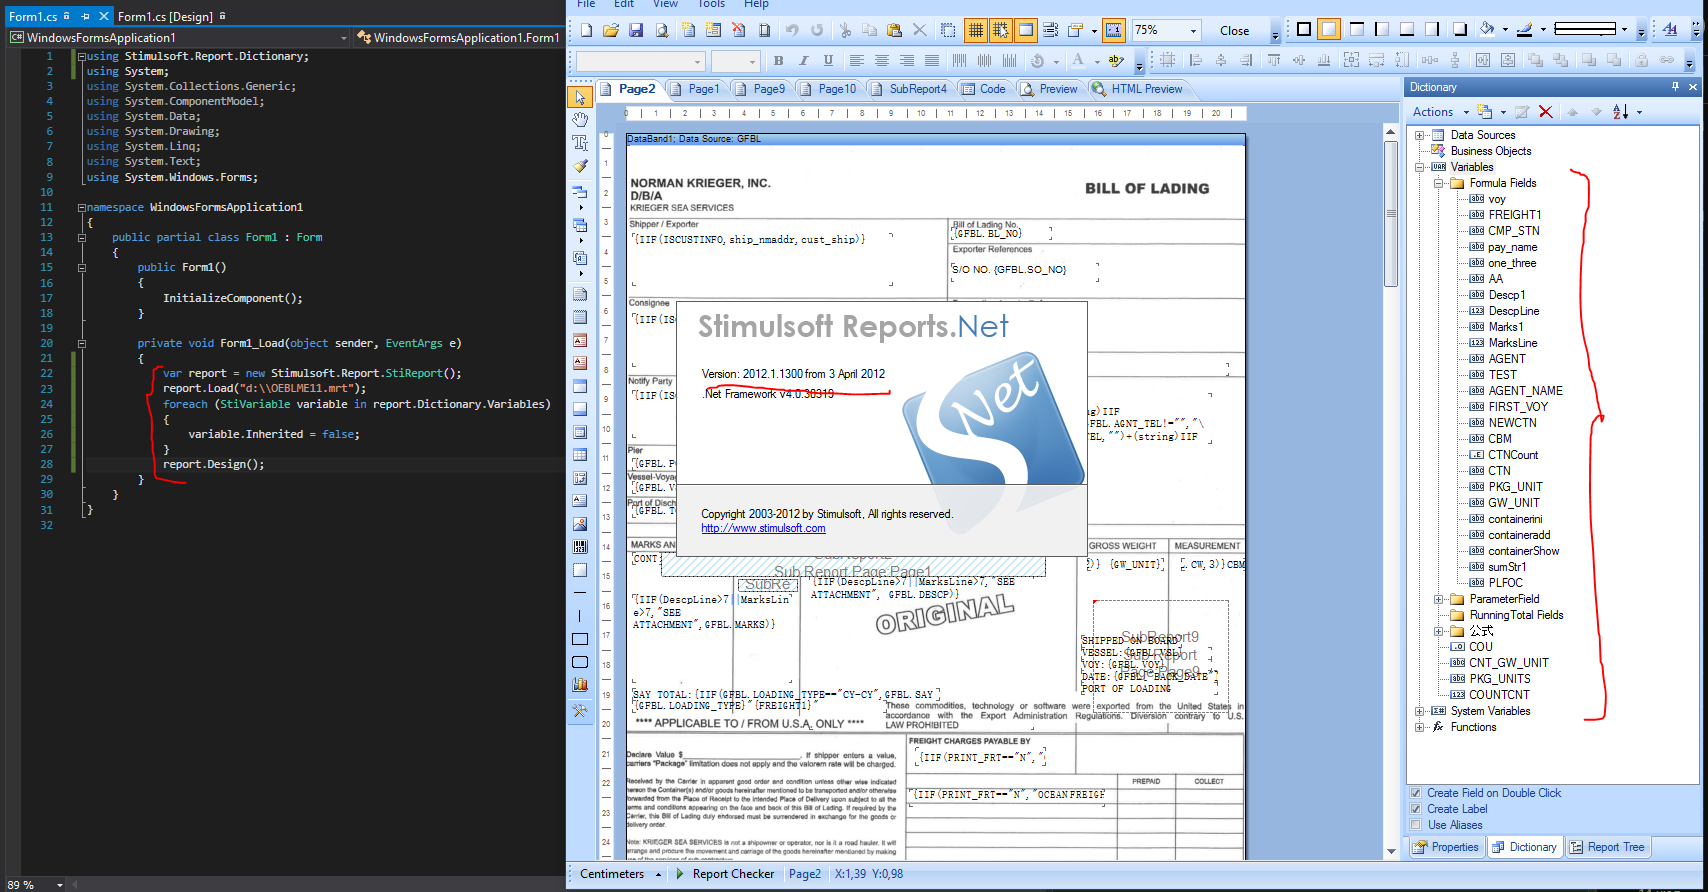This screenshot has height=892, width=1708.
Task: Click the toolbox setup wrench icon
Action: 580,711
